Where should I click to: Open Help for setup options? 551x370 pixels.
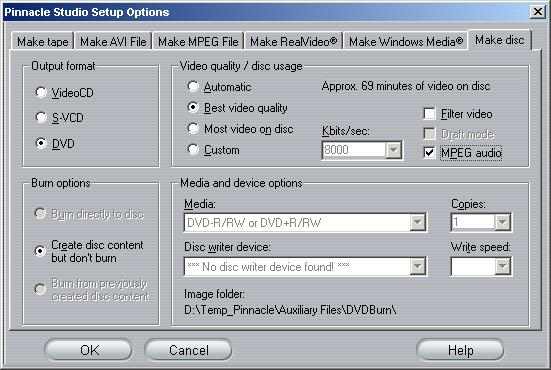point(460,350)
